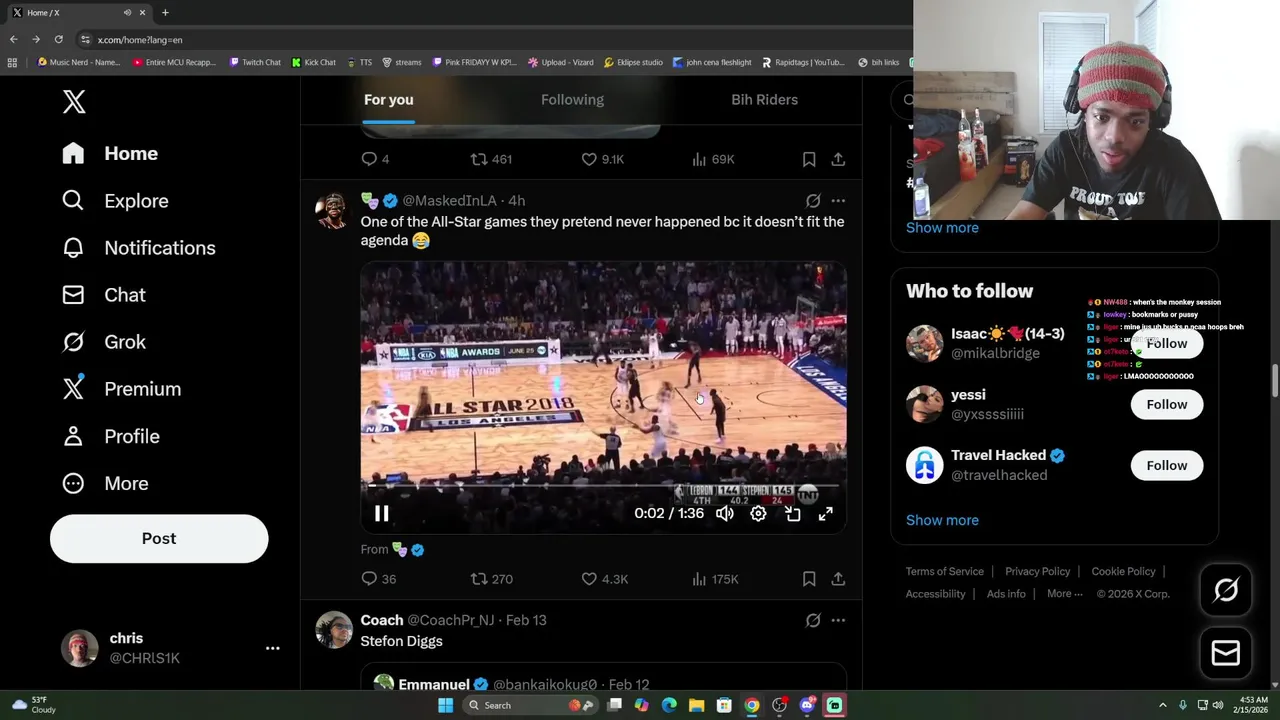Viewport: 1280px width, 720px height.
Task: Open the Kick Chat bookmark
Action: (314, 62)
